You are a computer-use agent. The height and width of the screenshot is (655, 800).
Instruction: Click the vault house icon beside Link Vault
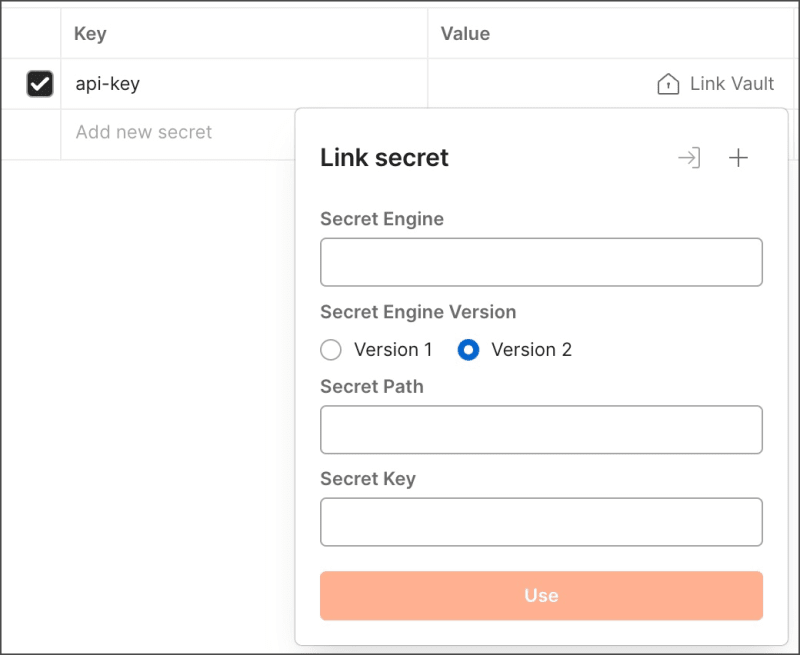(667, 84)
